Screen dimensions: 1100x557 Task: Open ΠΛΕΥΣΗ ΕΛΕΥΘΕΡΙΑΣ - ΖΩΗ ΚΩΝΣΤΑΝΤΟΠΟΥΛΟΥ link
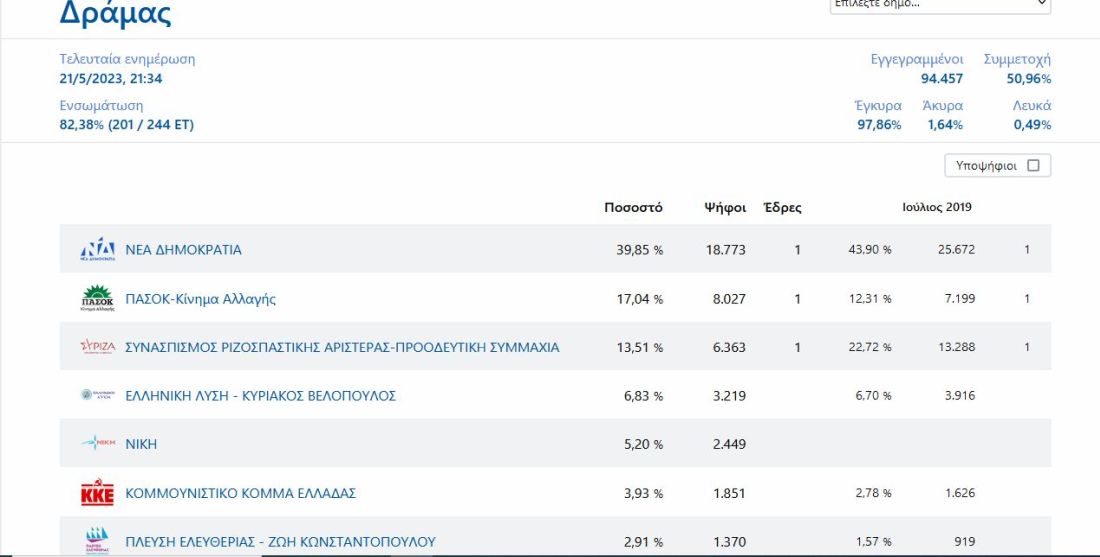280,542
